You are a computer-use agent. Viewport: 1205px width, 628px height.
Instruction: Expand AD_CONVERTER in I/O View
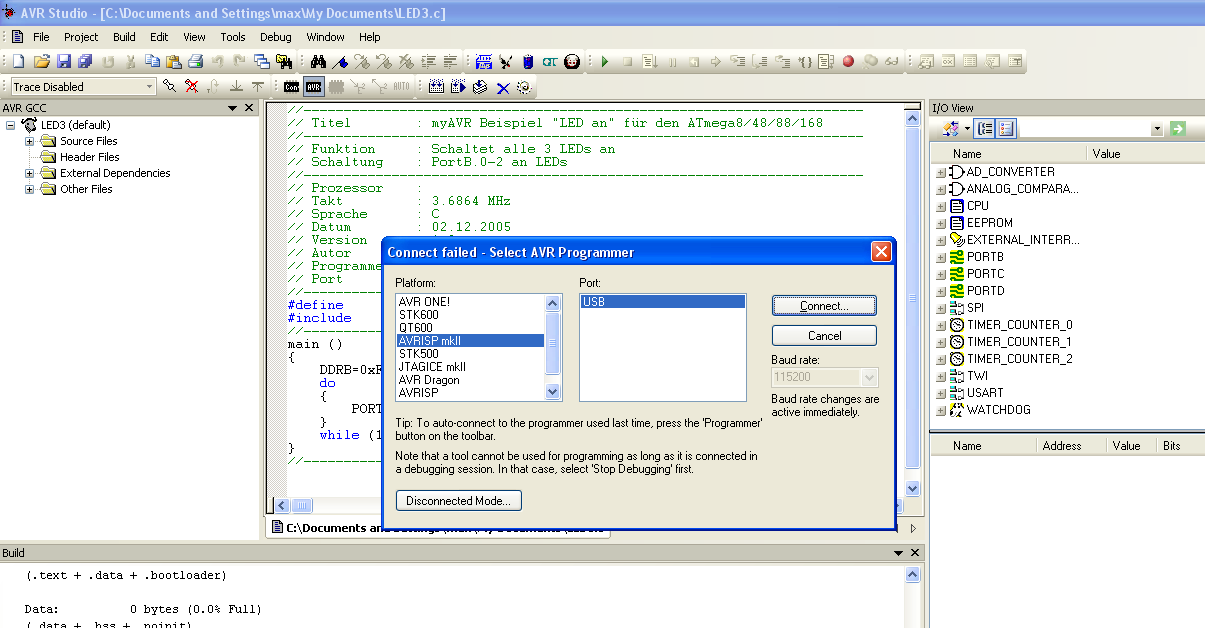coord(940,172)
